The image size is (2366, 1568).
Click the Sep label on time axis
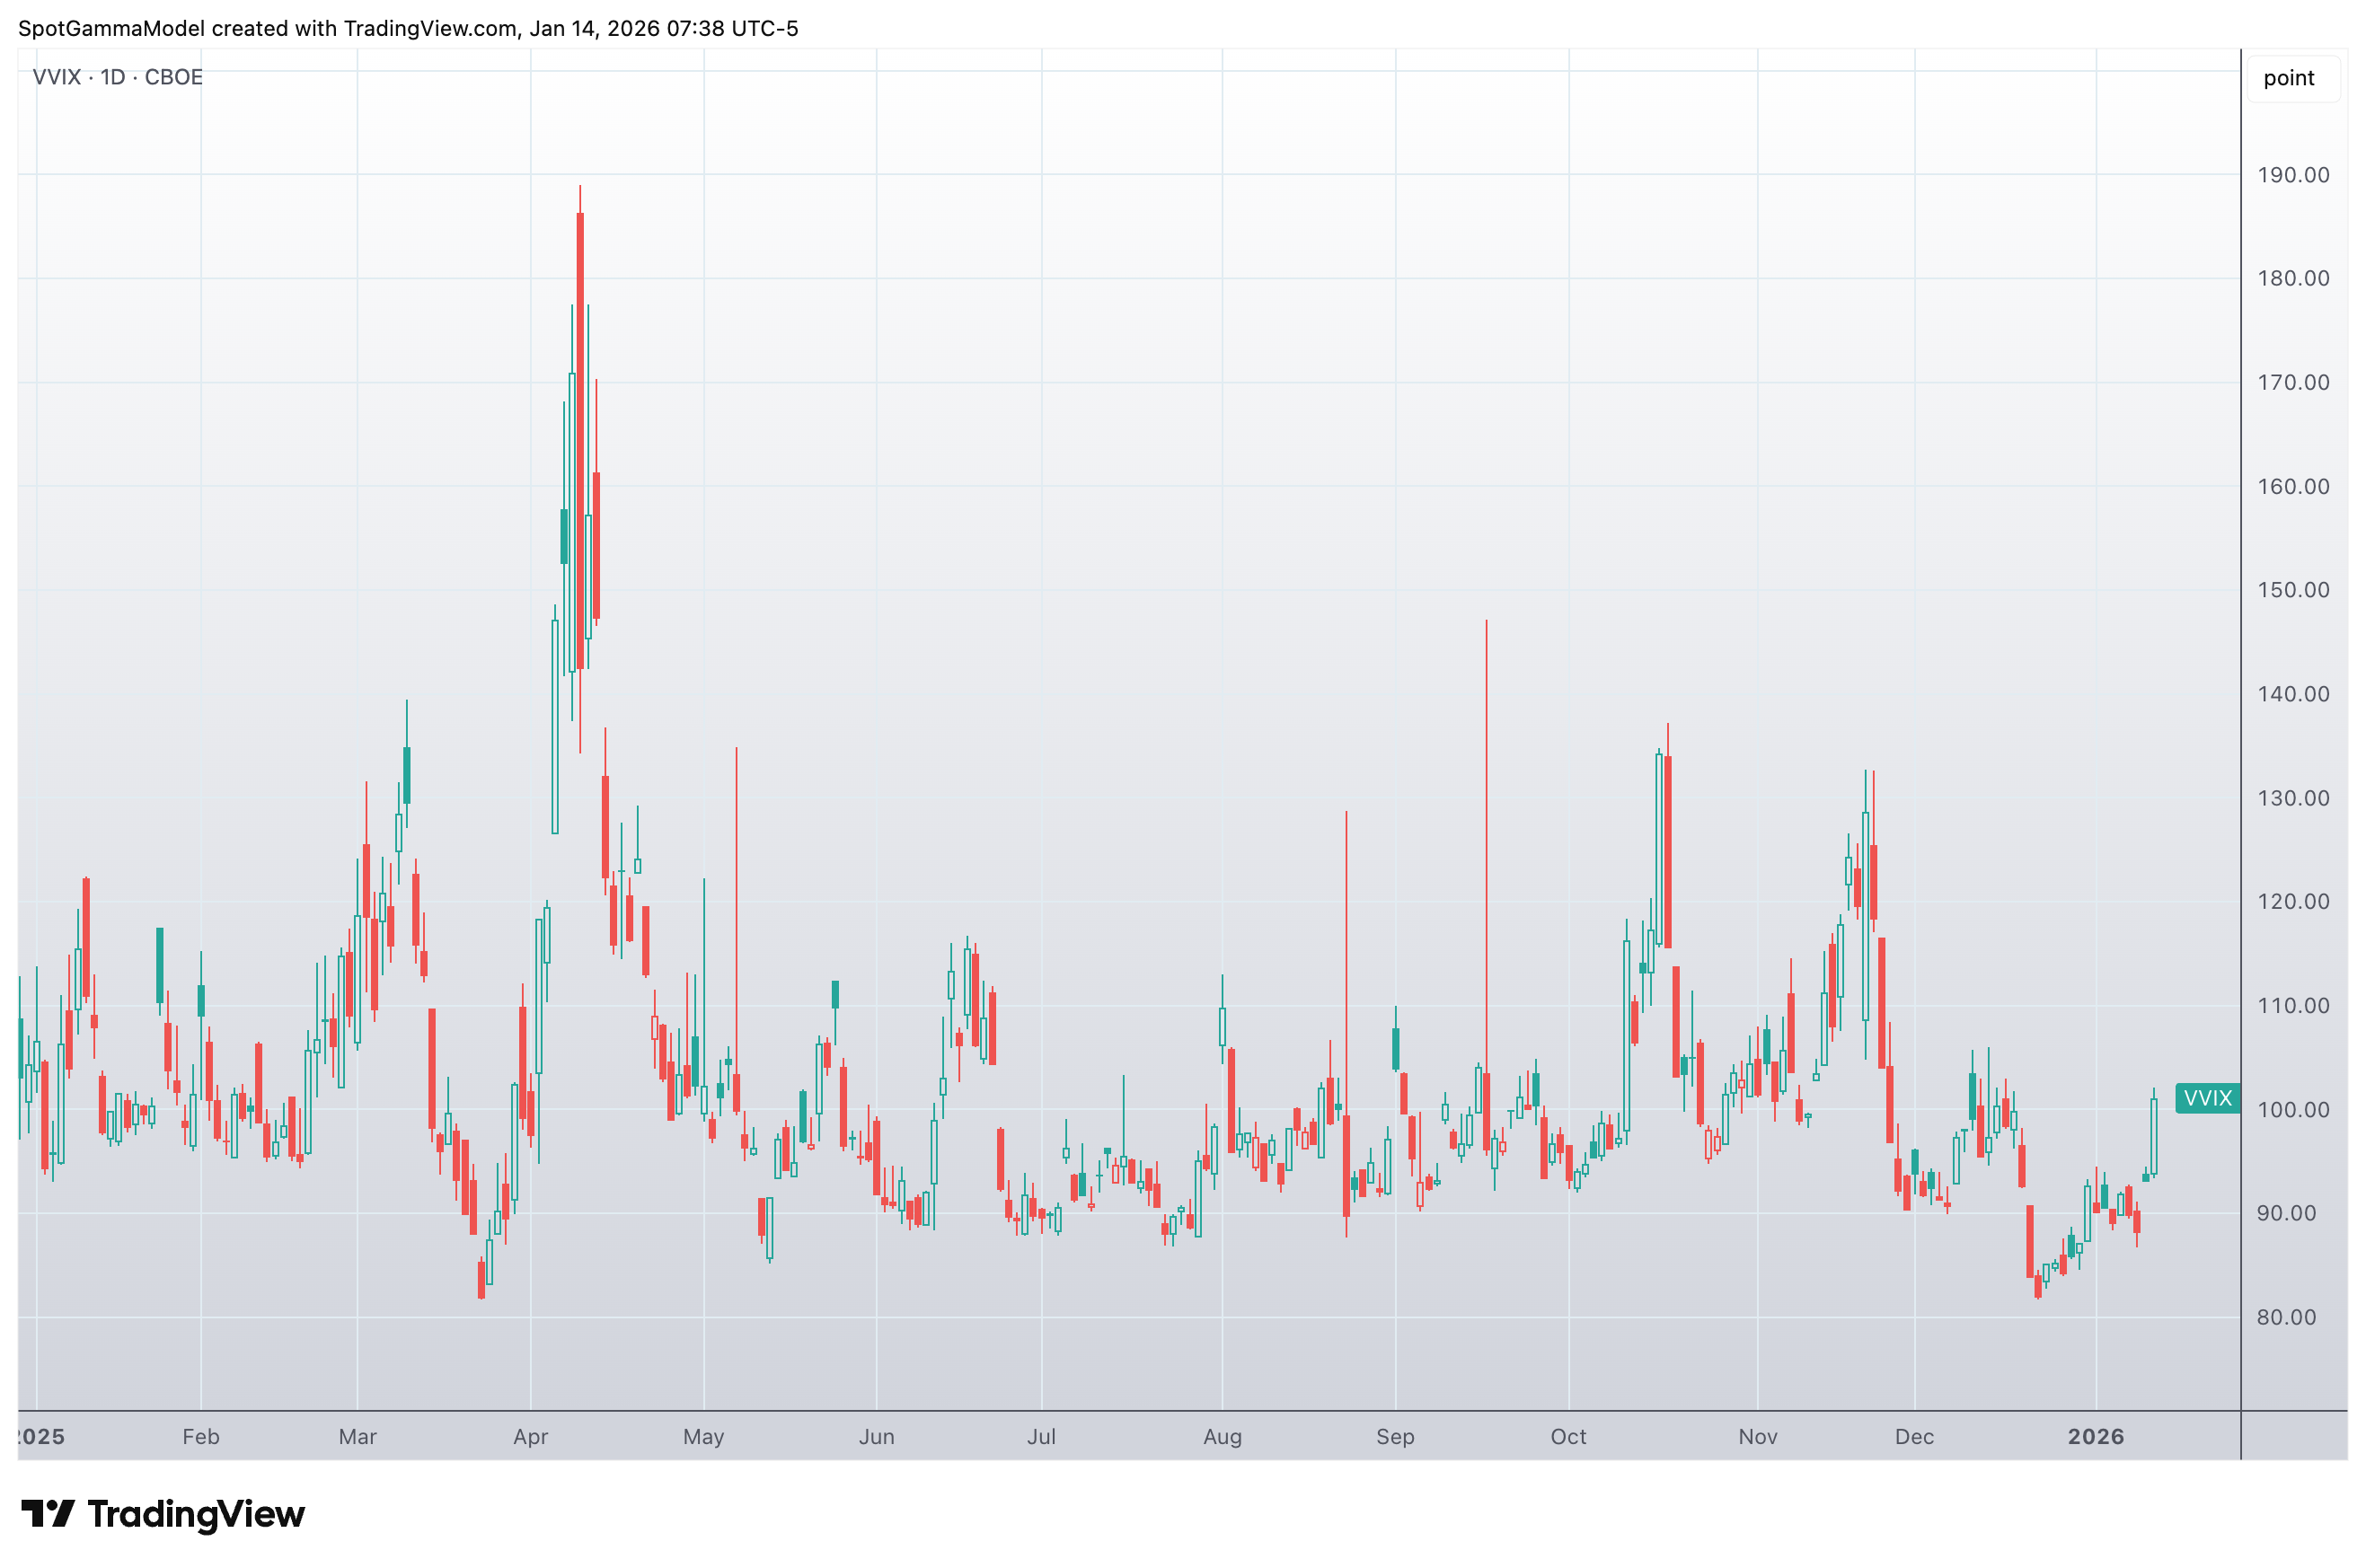coord(1394,1436)
